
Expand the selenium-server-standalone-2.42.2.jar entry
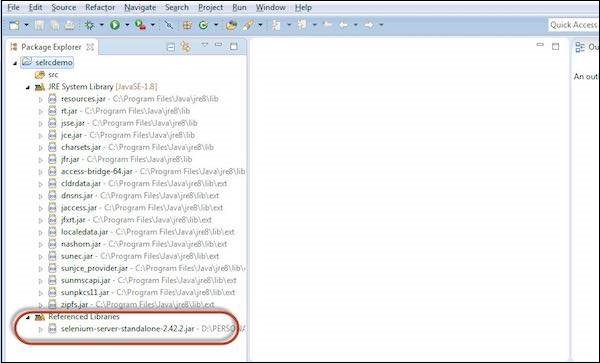coord(41,329)
